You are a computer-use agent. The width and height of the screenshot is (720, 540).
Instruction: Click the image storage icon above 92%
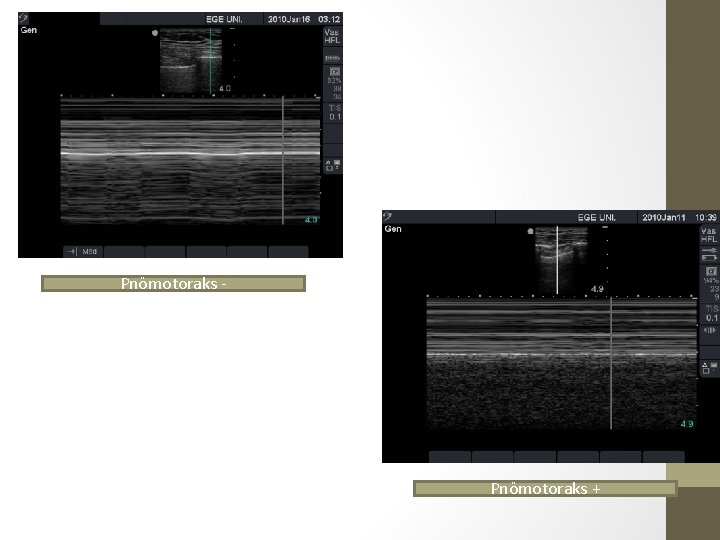click(335, 71)
